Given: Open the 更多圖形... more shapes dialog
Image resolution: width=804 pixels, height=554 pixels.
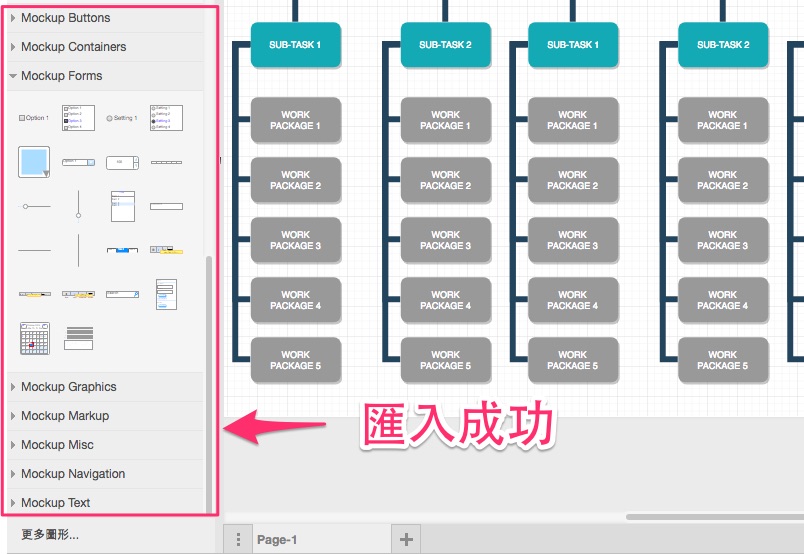Looking at the screenshot, I should pyautogui.click(x=50, y=535).
